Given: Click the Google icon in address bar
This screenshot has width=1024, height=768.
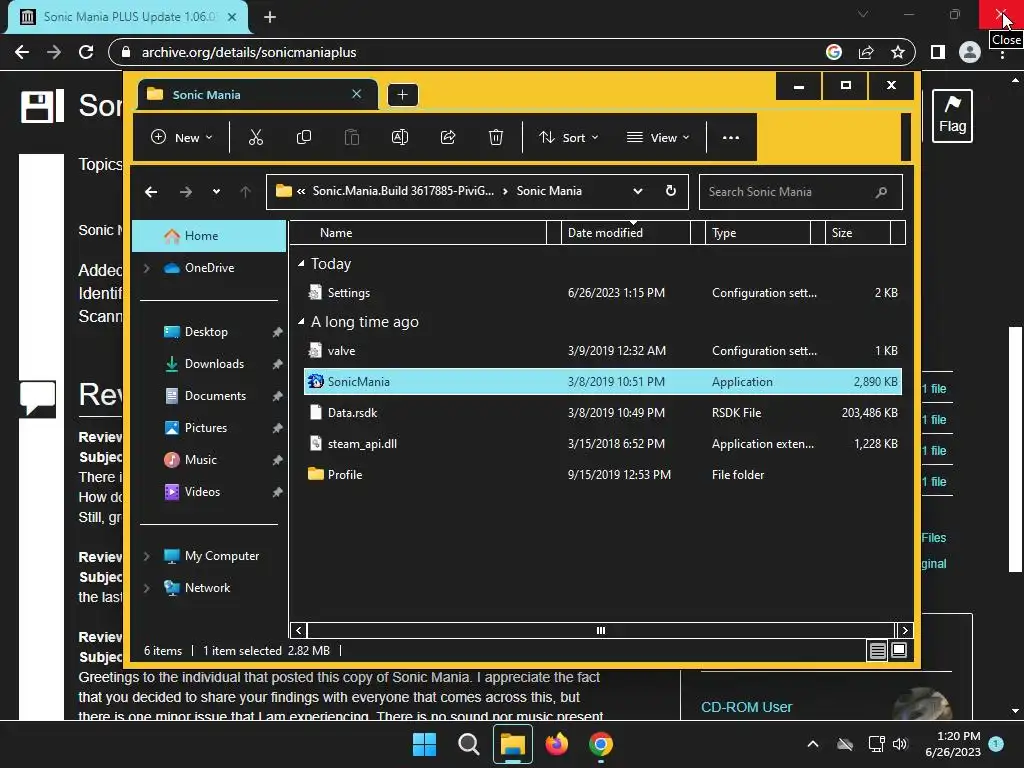Looking at the screenshot, I should coord(834,52).
